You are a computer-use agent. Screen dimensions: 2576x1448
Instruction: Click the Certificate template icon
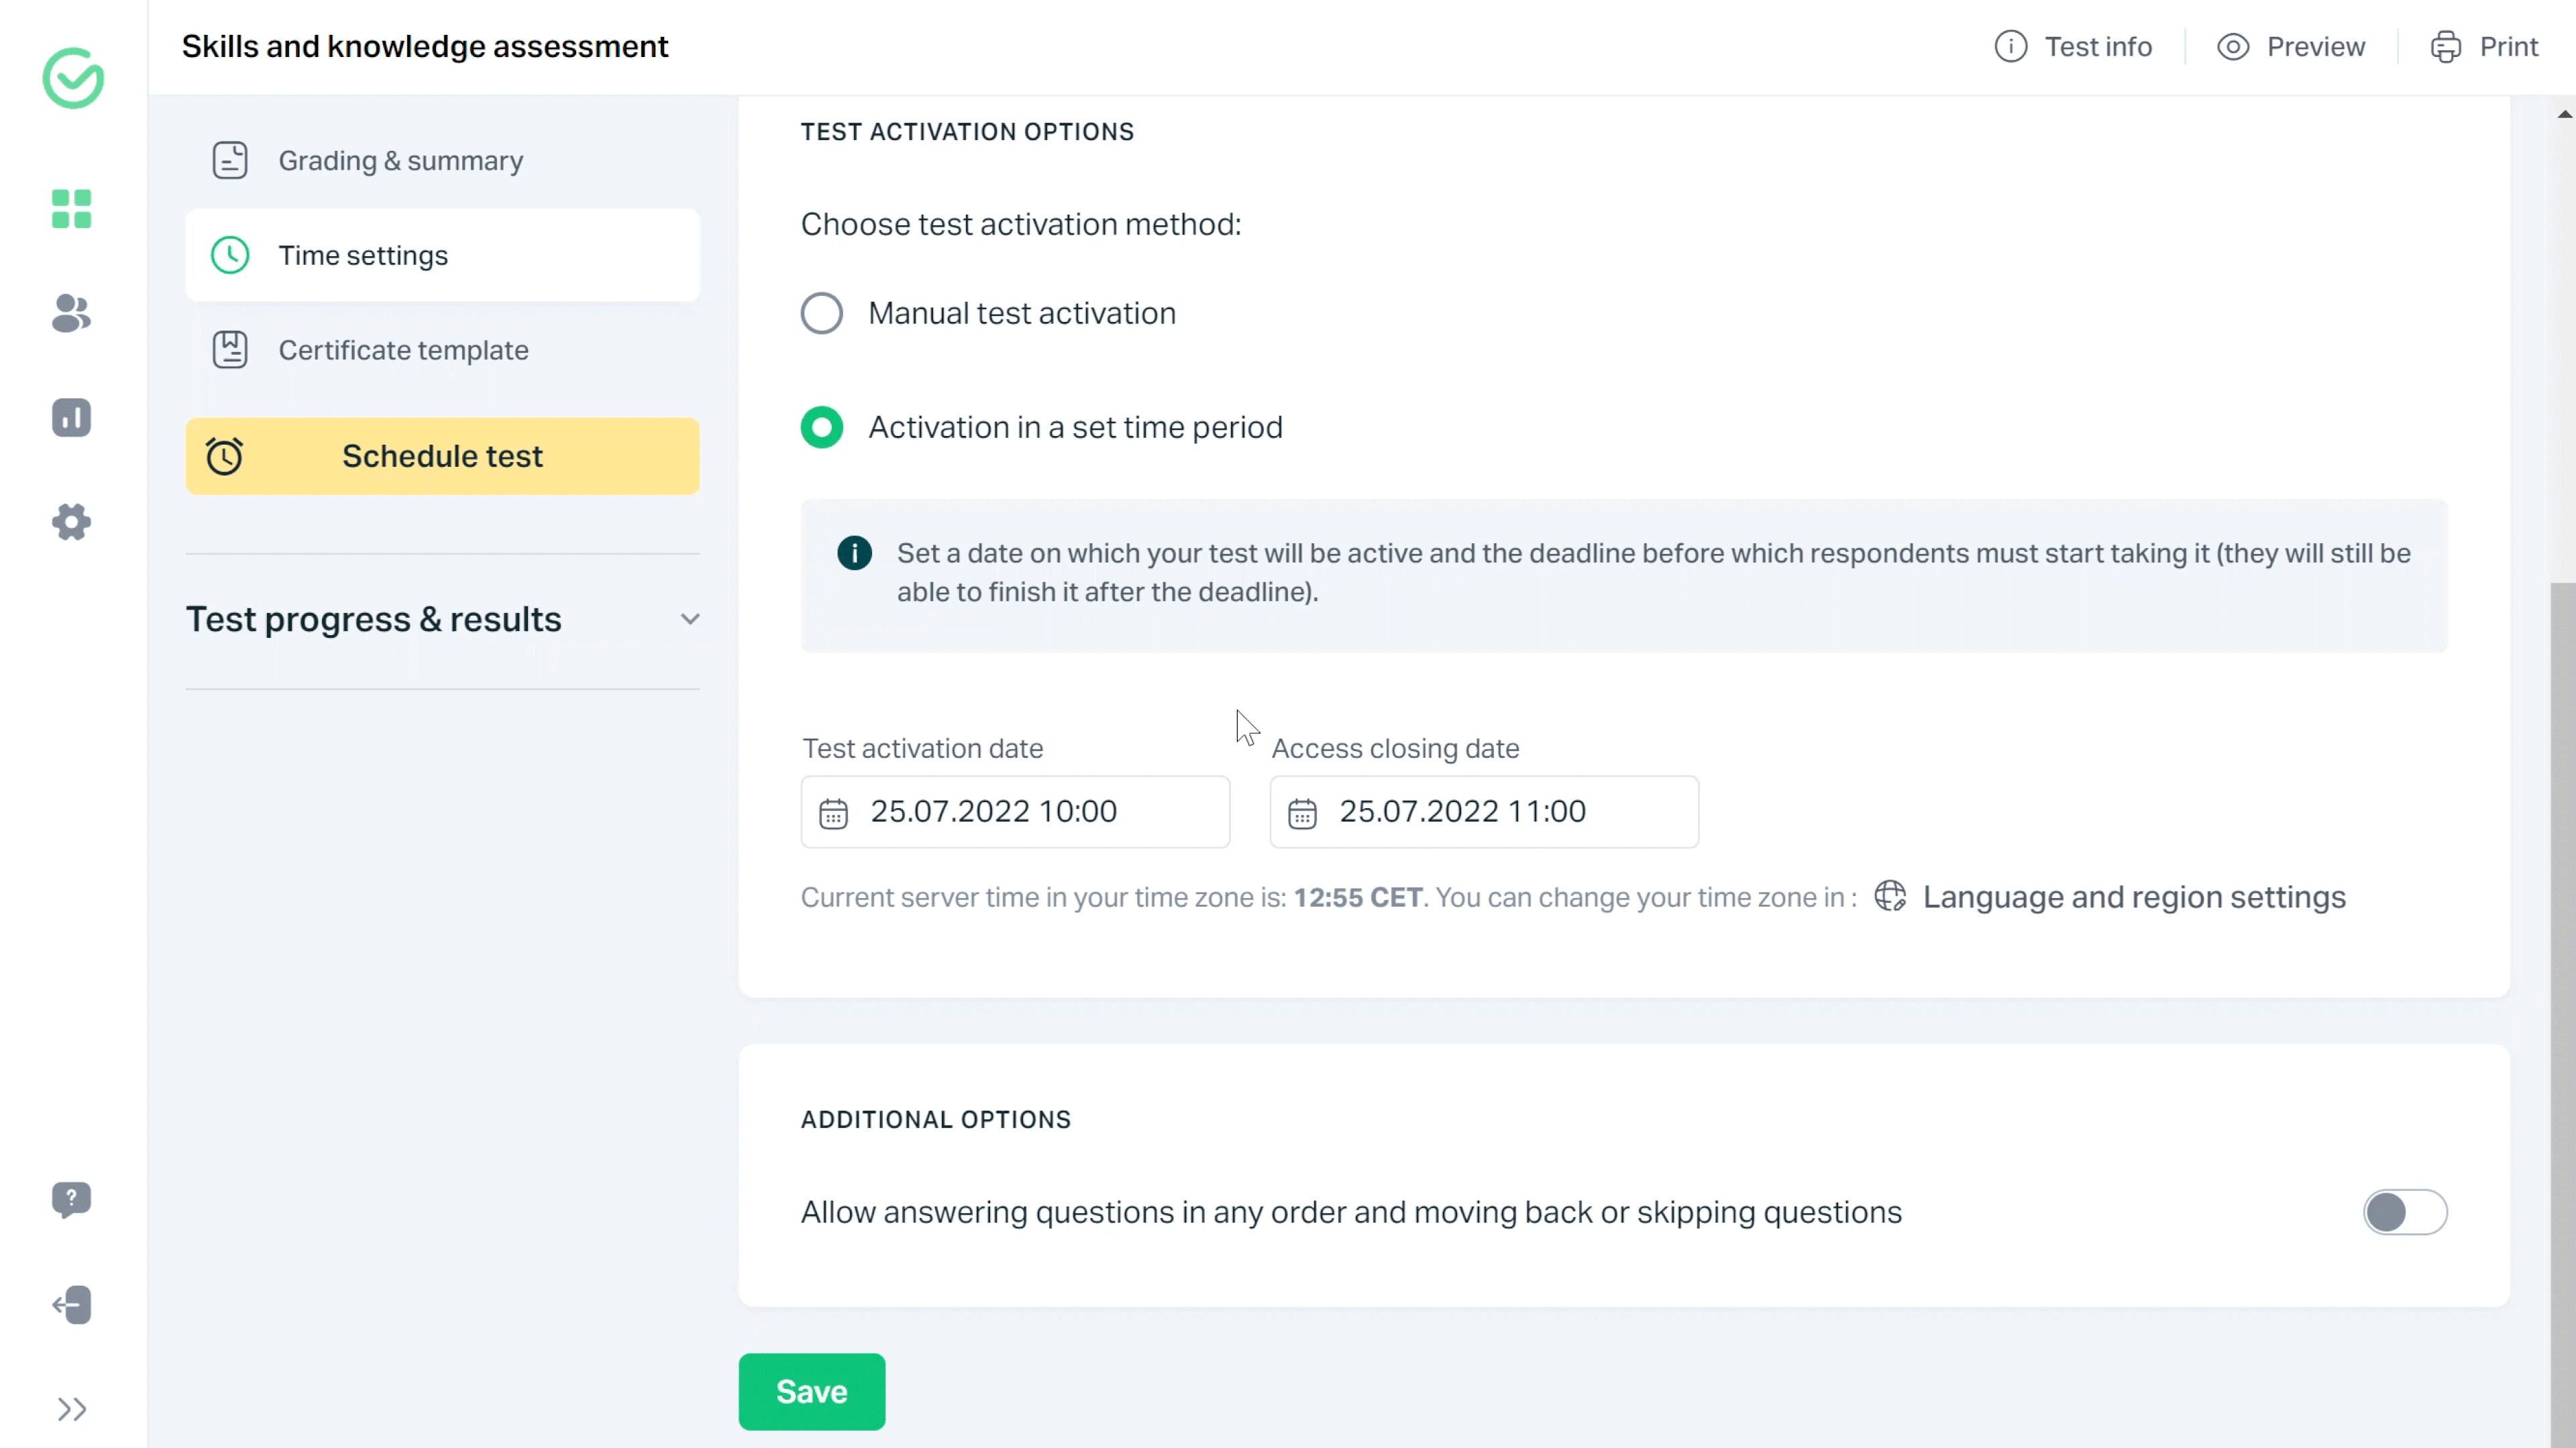[230, 348]
